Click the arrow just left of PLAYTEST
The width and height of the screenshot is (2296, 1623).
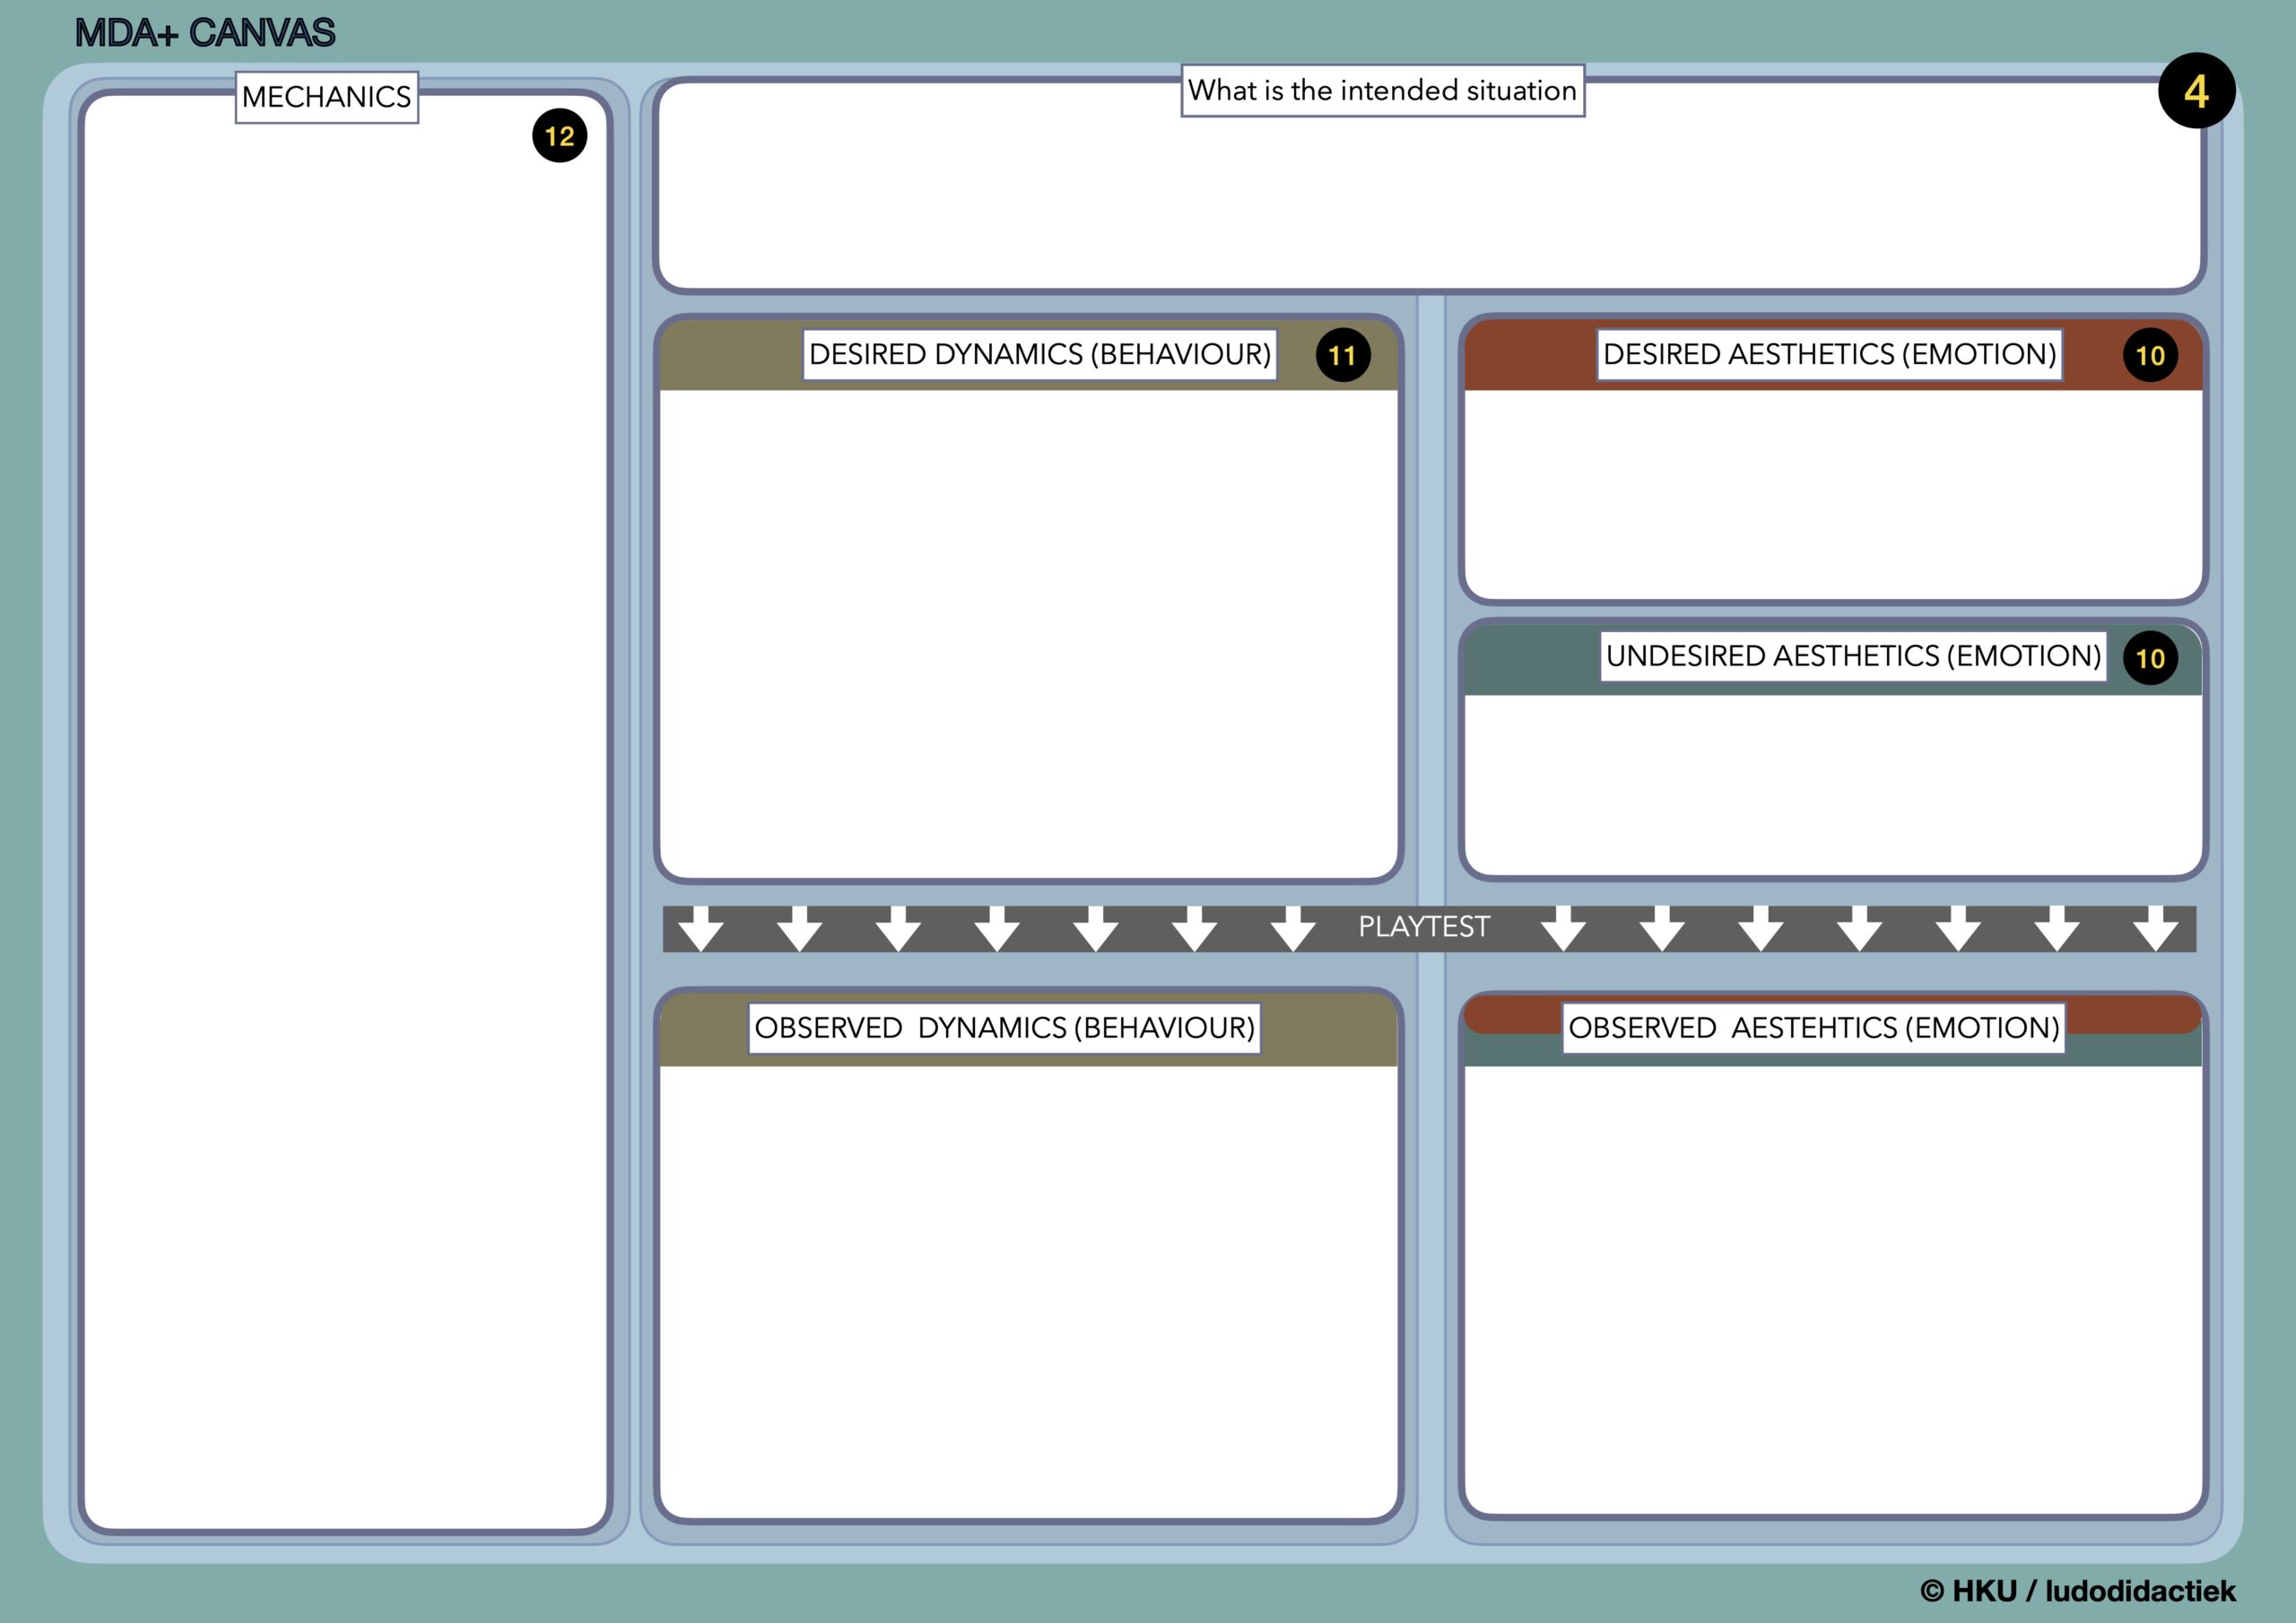[x=1293, y=929]
